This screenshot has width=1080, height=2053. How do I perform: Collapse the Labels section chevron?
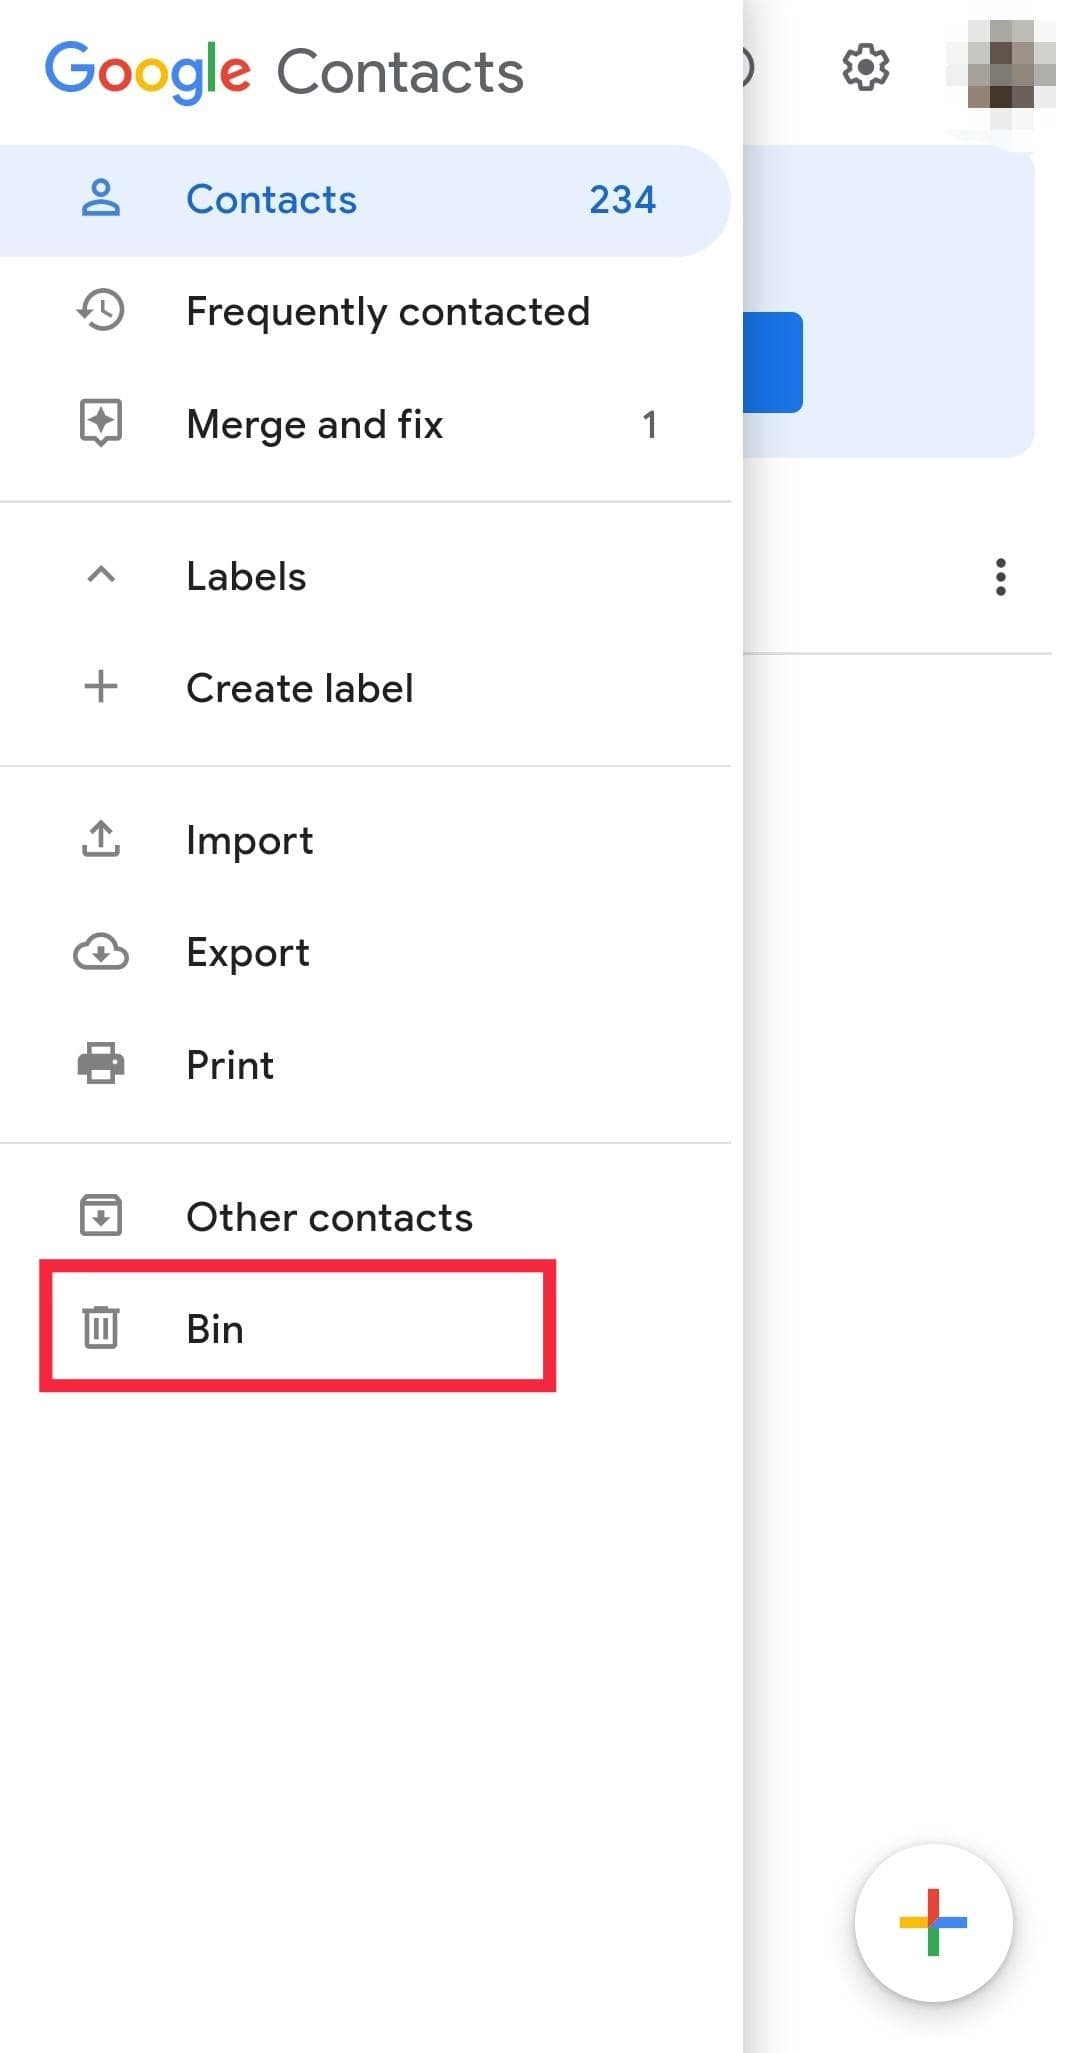click(x=101, y=575)
